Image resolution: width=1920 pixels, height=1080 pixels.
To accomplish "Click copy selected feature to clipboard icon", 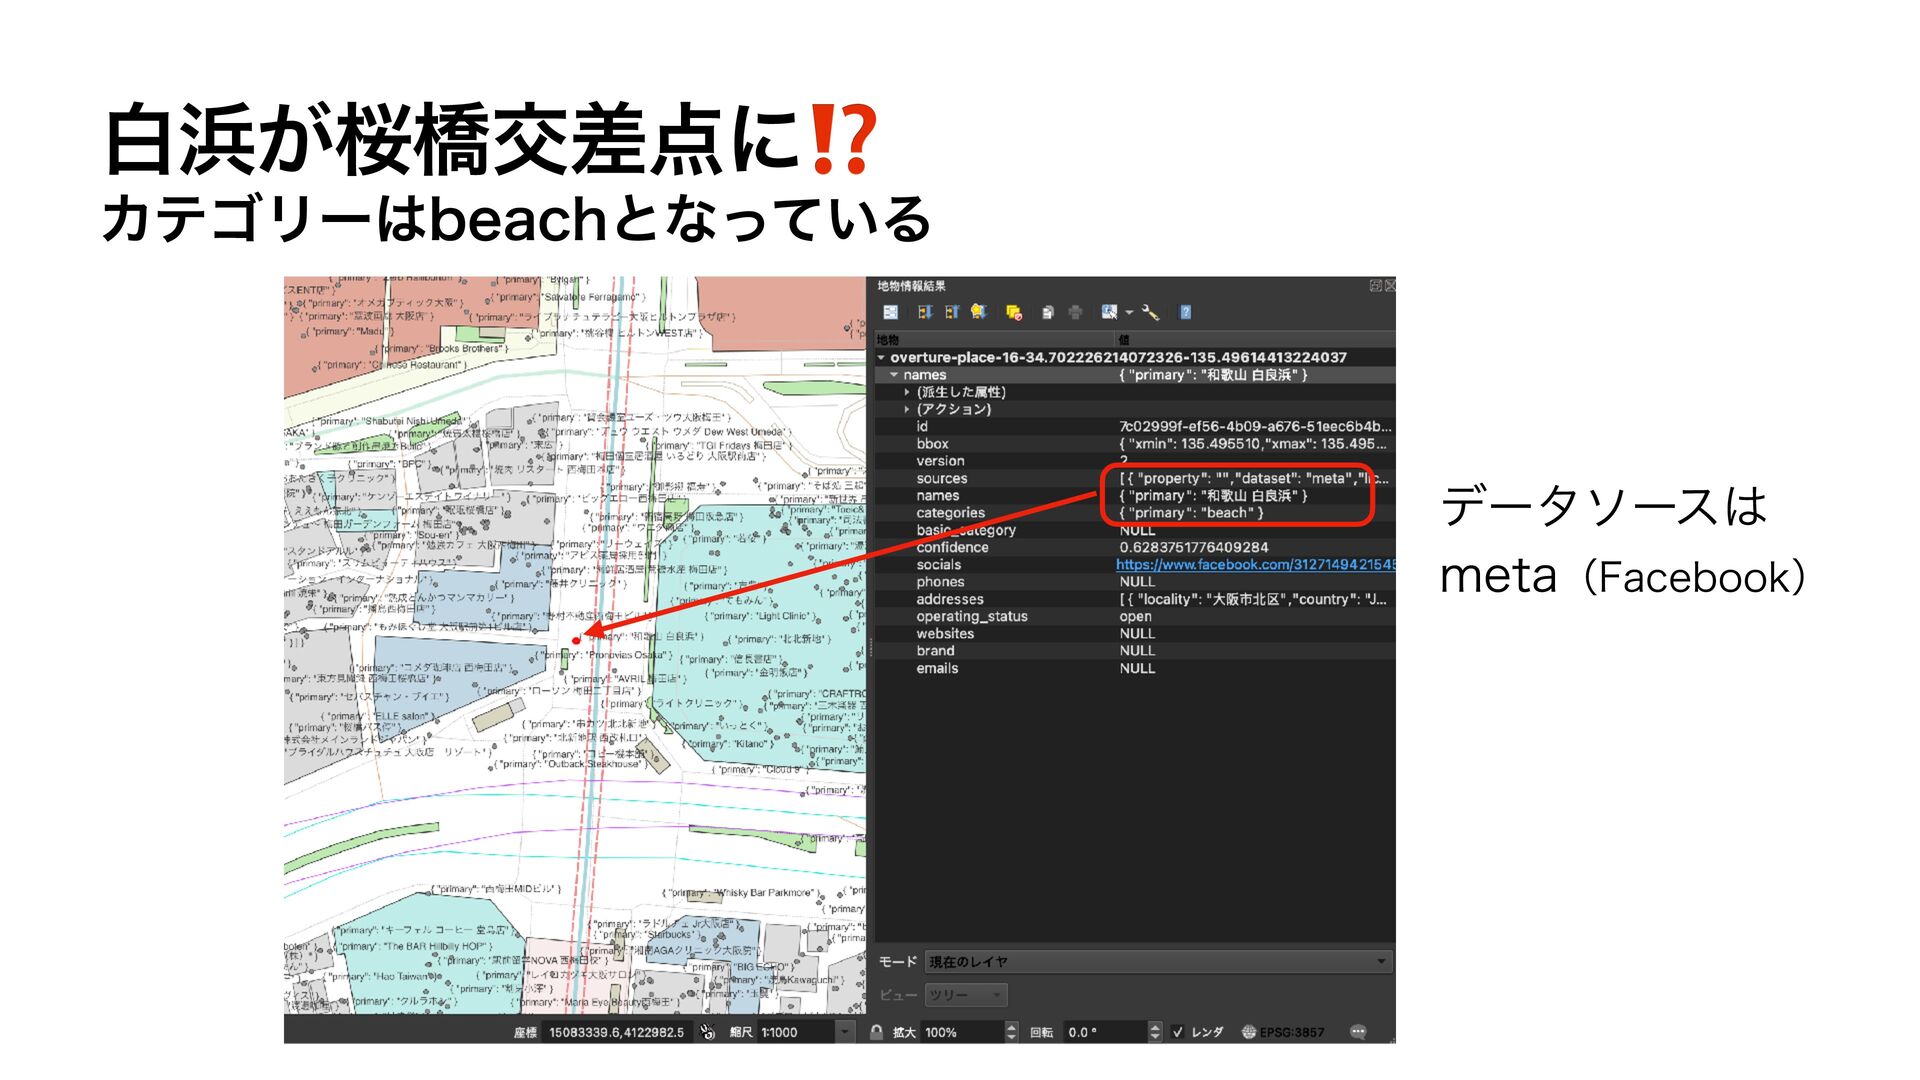I will click(1047, 313).
